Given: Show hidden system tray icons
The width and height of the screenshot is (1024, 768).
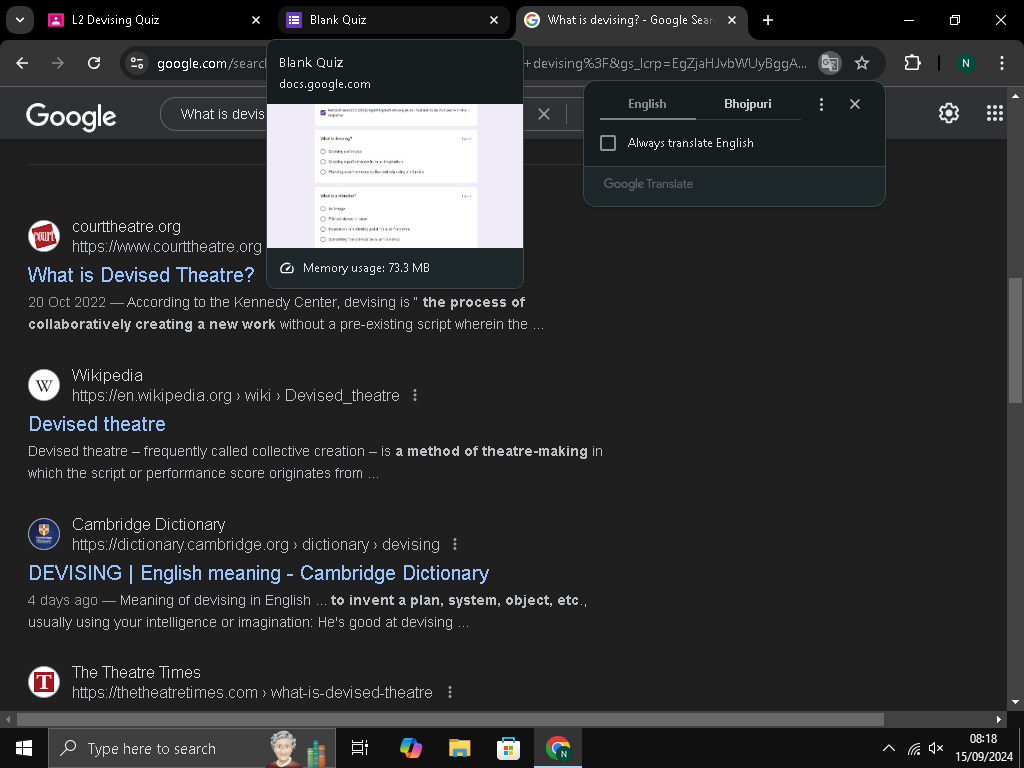Looking at the screenshot, I should coord(889,748).
